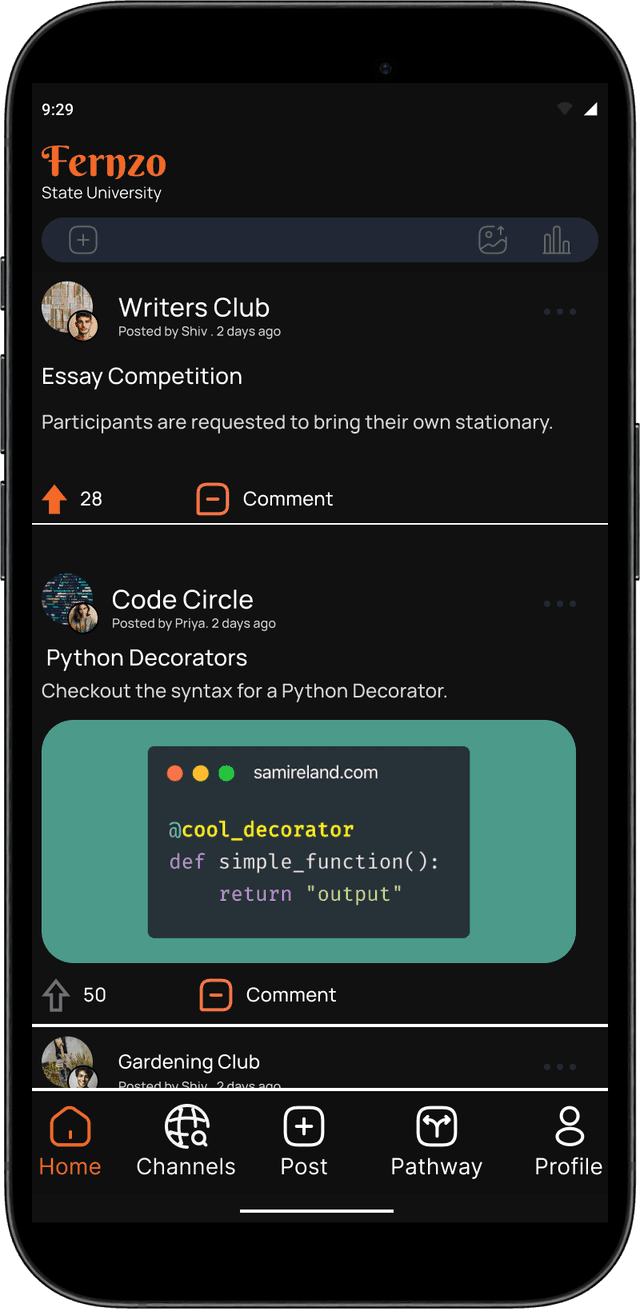Tap the plus icon in the post bar
Viewport: 640px width, 1315px height.
point(83,240)
